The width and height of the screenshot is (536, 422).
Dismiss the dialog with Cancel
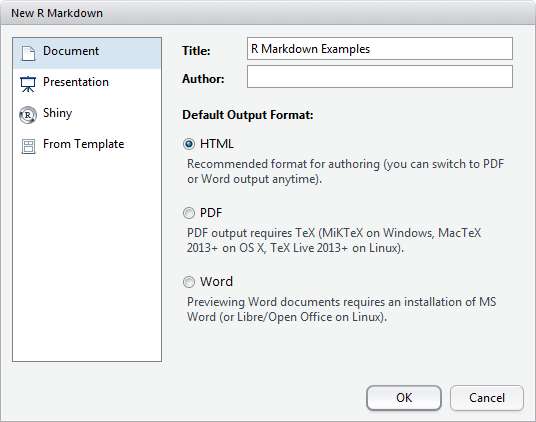pos(487,398)
